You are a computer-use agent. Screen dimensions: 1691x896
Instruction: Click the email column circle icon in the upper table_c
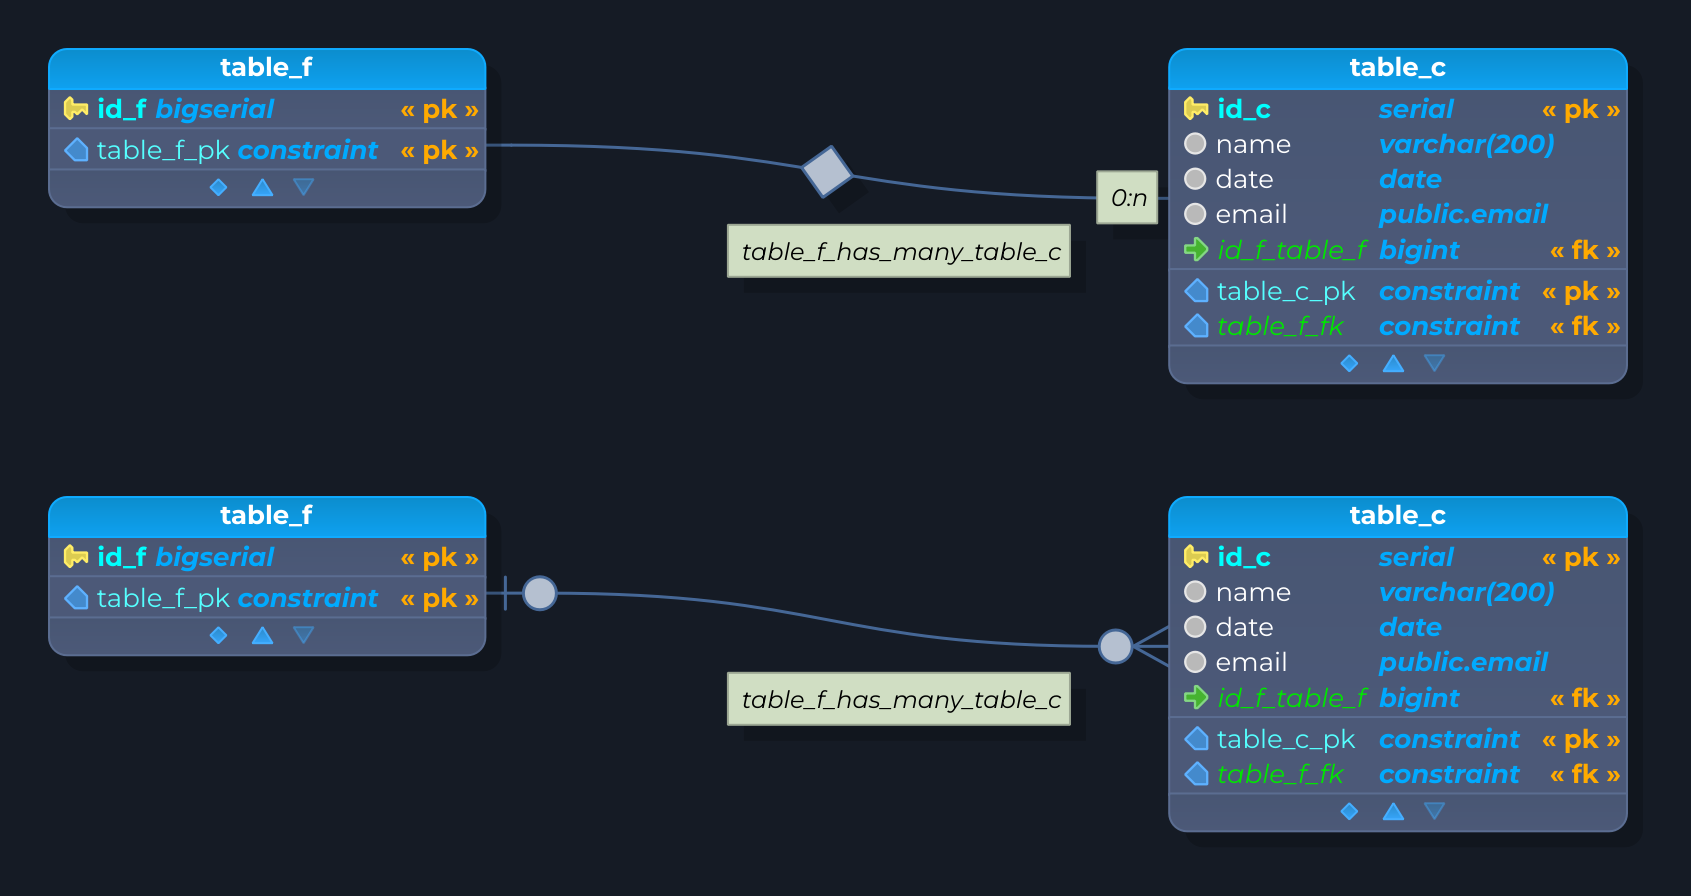(x=1195, y=213)
